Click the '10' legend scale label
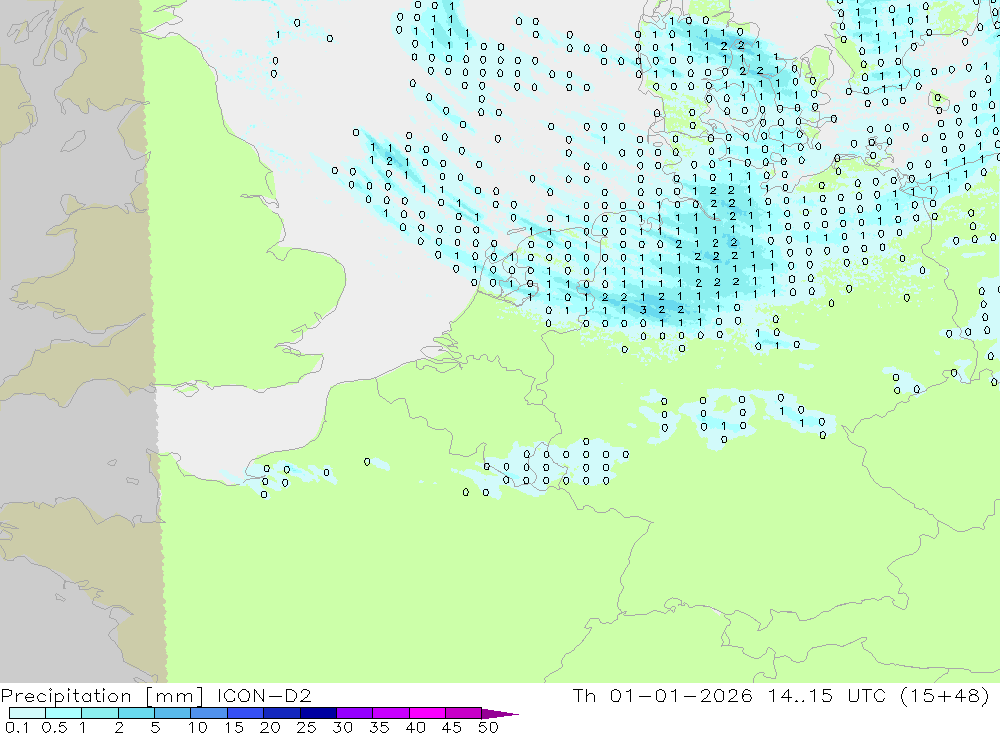The height and width of the screenshot is (733, 1000). pos(198,727)
